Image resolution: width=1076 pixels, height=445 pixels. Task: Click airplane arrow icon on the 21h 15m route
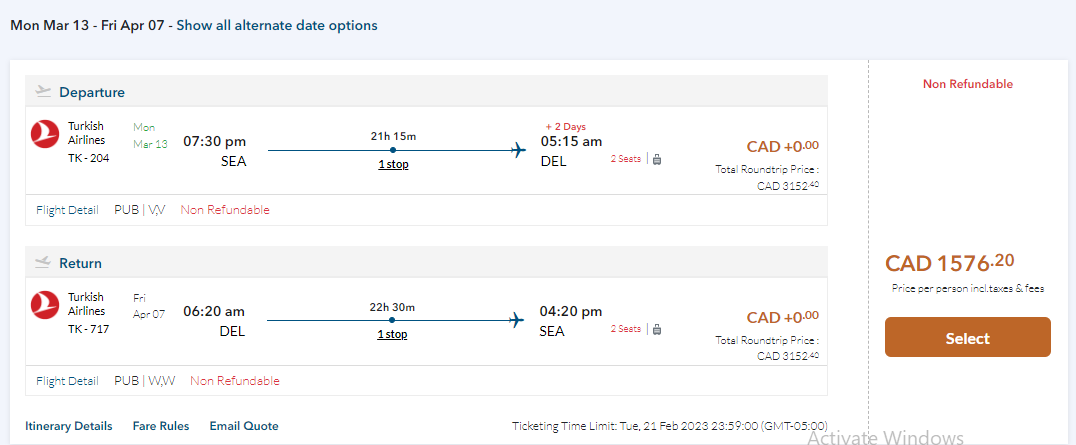tap(518, 151)
